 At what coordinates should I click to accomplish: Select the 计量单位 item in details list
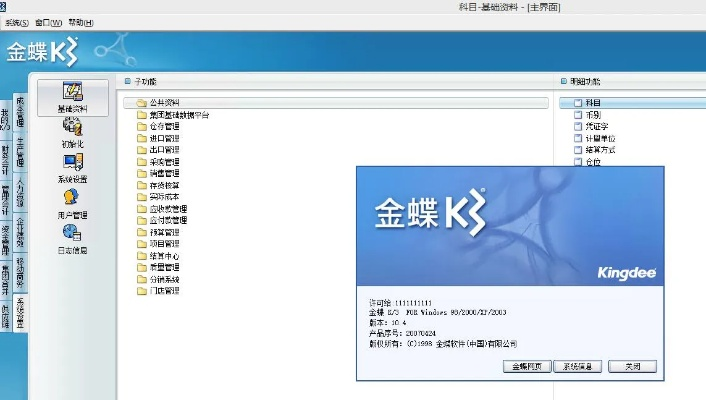click(x=600, y=138)
